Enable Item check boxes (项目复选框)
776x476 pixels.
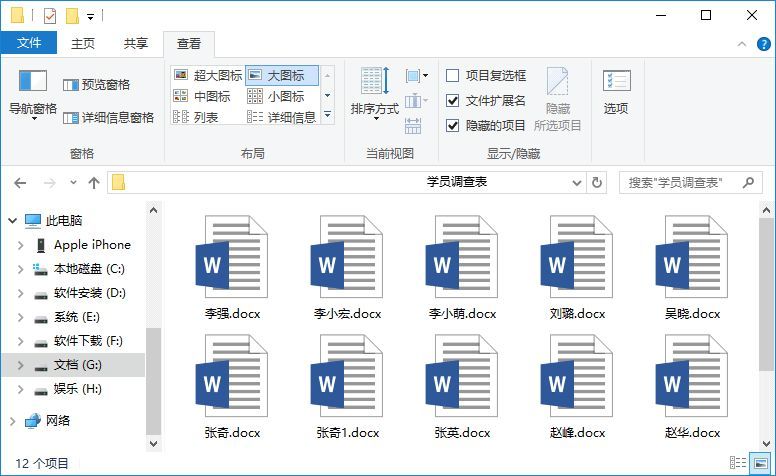(452, 76)
